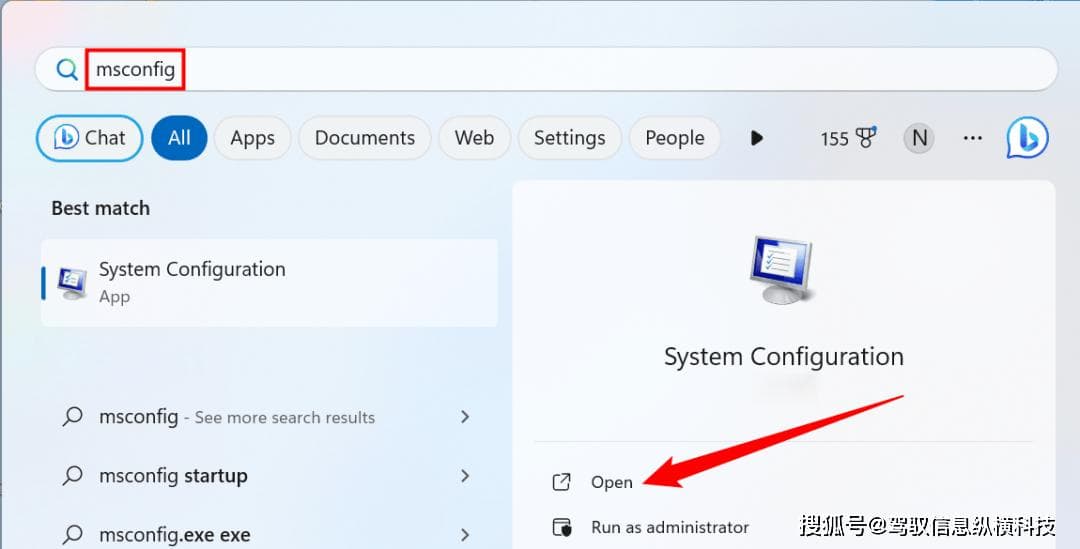Switch to the Web filter tab
The height and width of the screenshot is (549, 1080).
pos(474,138)
